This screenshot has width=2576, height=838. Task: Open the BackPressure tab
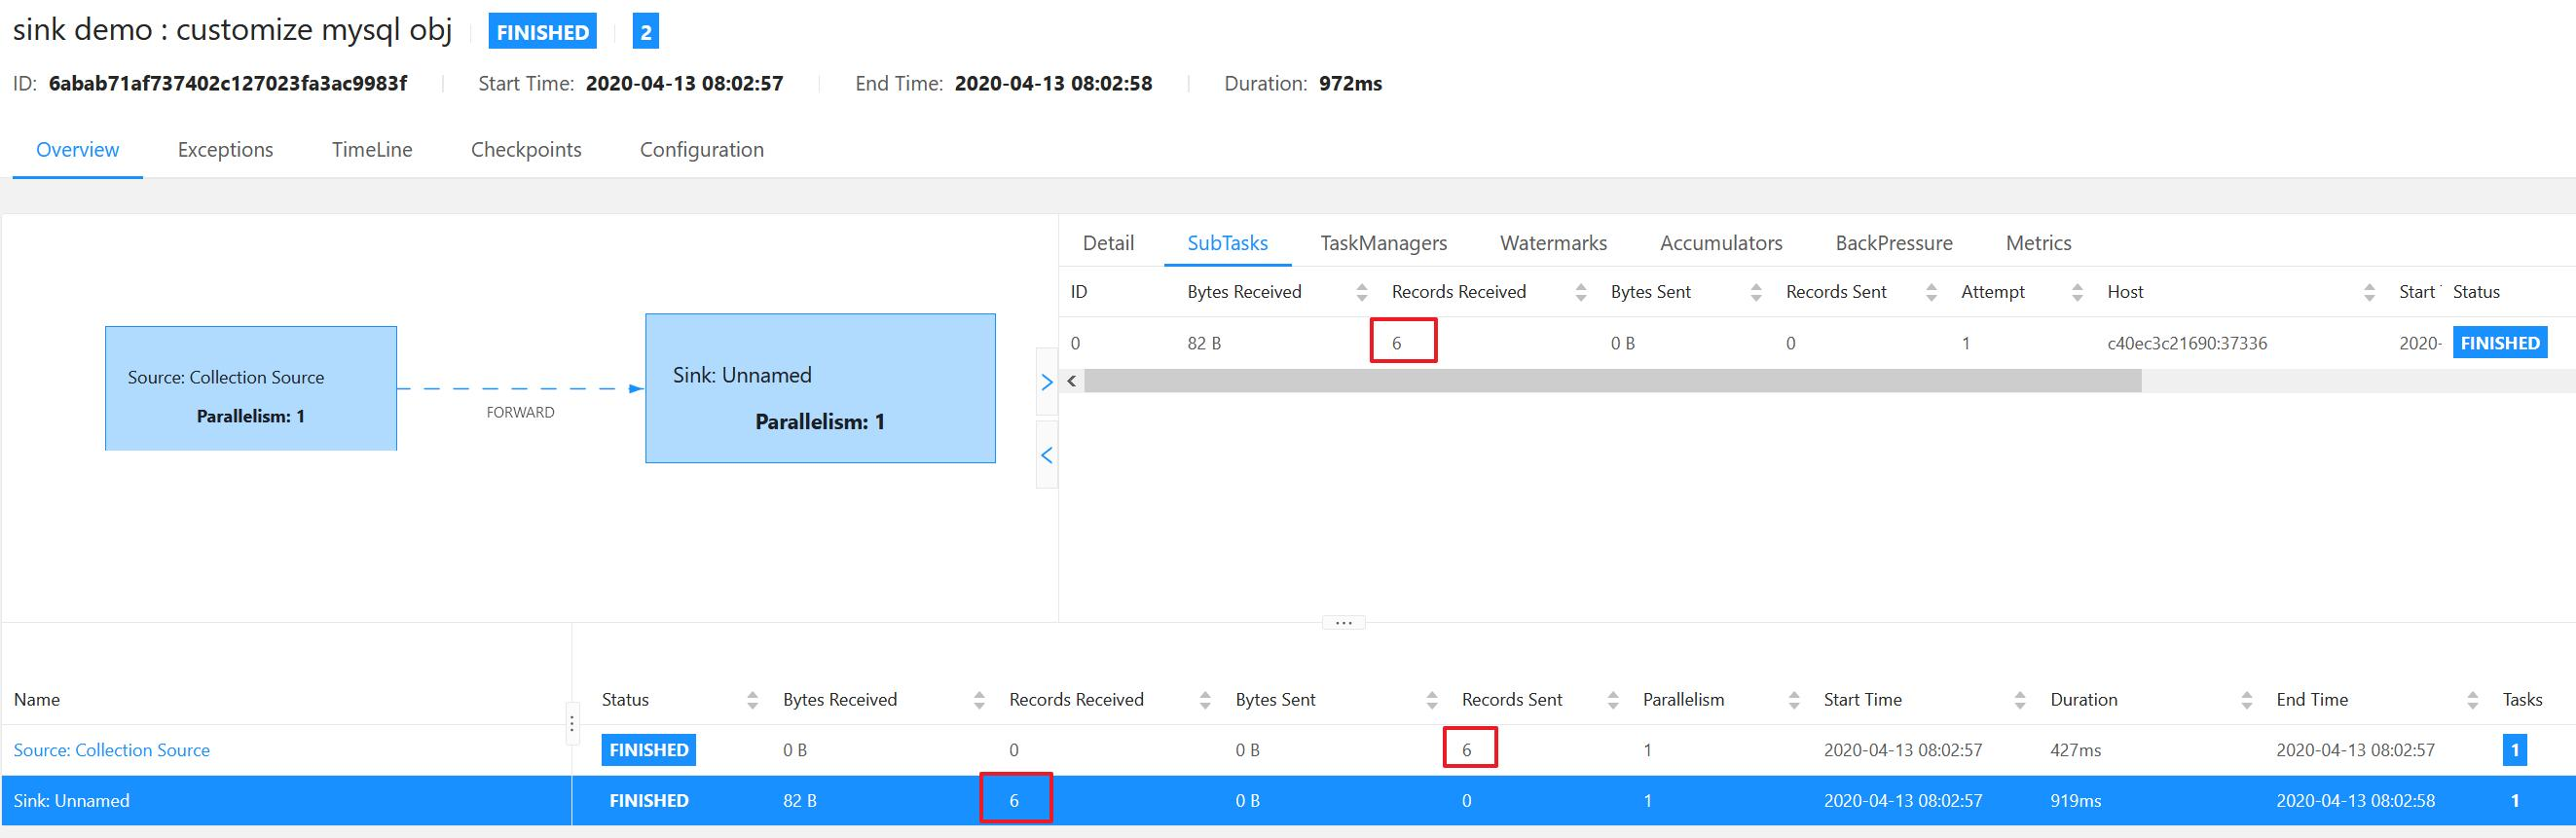pos(1894,243)
